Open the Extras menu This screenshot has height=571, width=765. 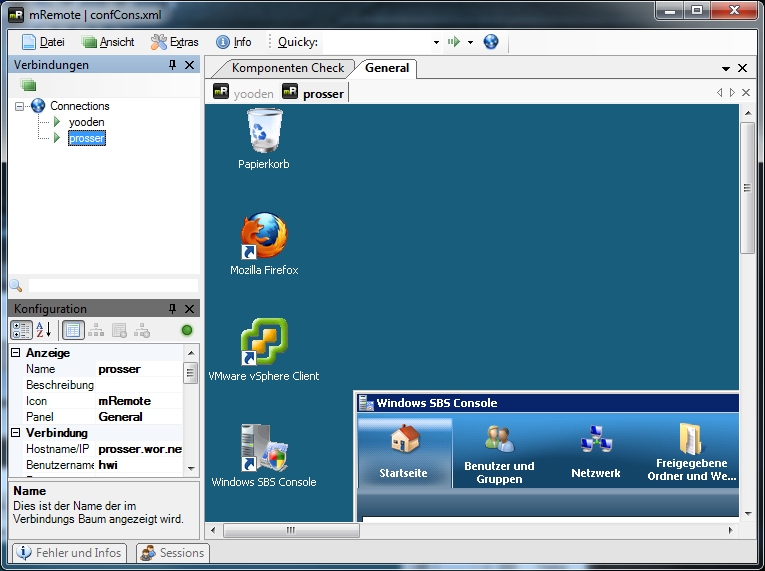click(x=175, y=42)
